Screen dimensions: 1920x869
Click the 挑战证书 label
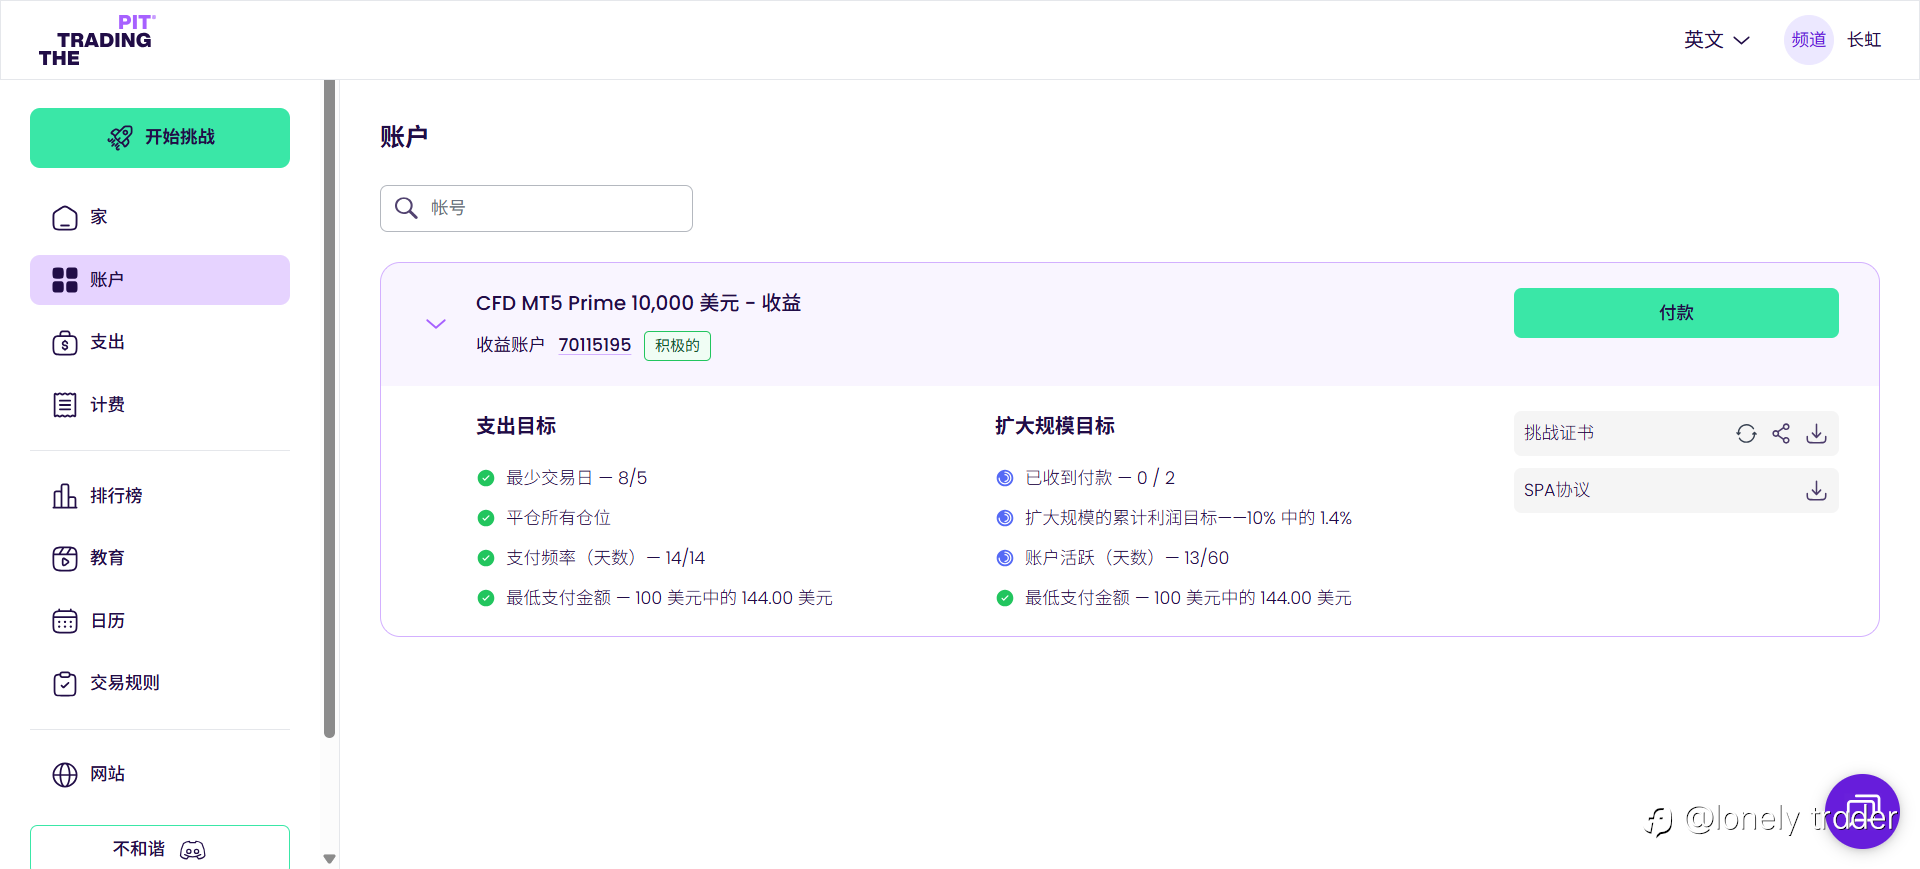click(x=1559, y=433)
